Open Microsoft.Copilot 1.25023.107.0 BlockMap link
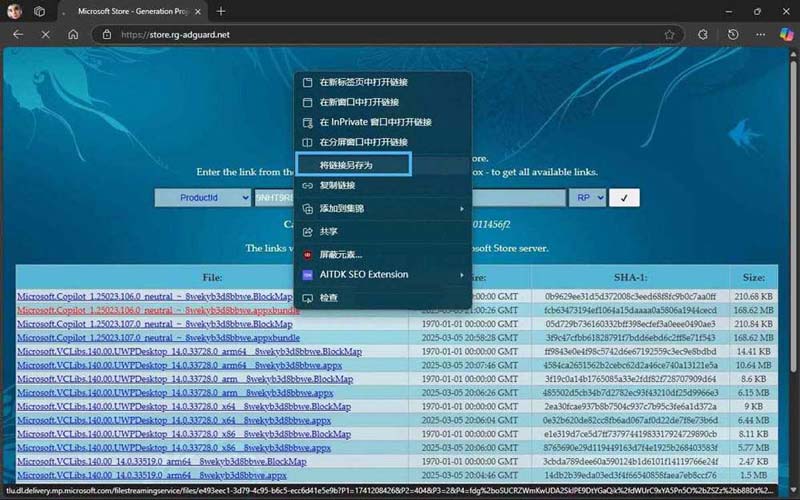This screenshot has height=500, width=800. [x=155, y=324]
